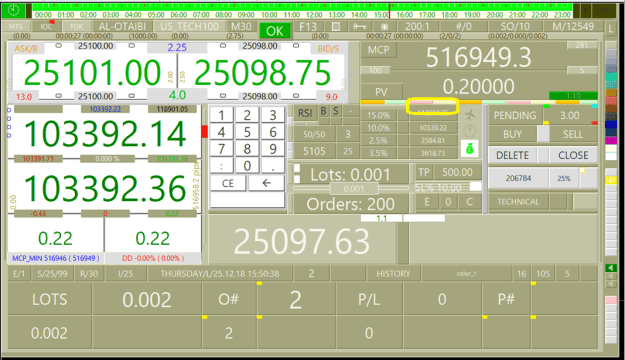Open the F13 selector

(308, 26)
